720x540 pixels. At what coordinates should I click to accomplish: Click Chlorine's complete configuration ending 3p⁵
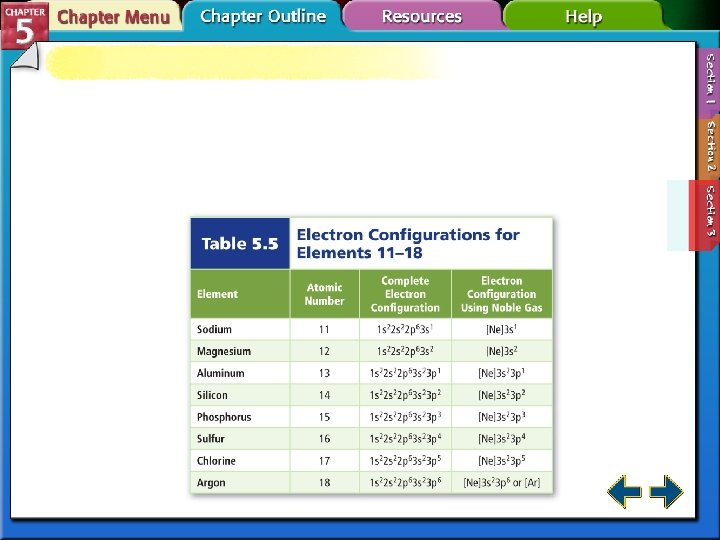click(405, 461)
